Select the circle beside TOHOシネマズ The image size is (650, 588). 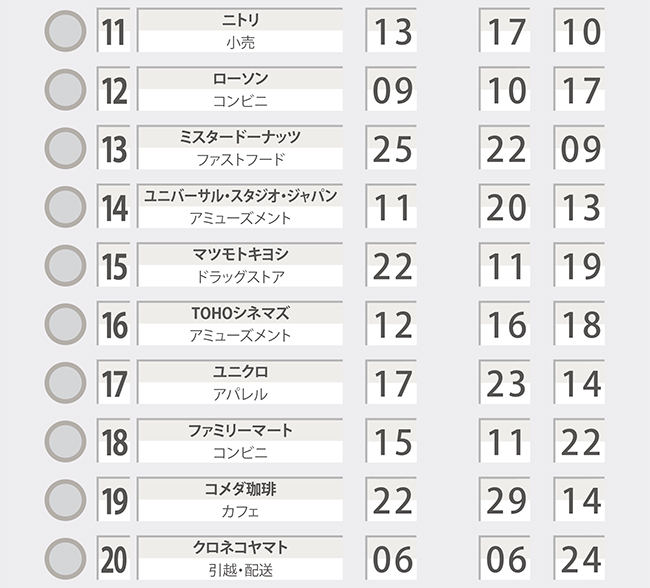tap(65, 324)
